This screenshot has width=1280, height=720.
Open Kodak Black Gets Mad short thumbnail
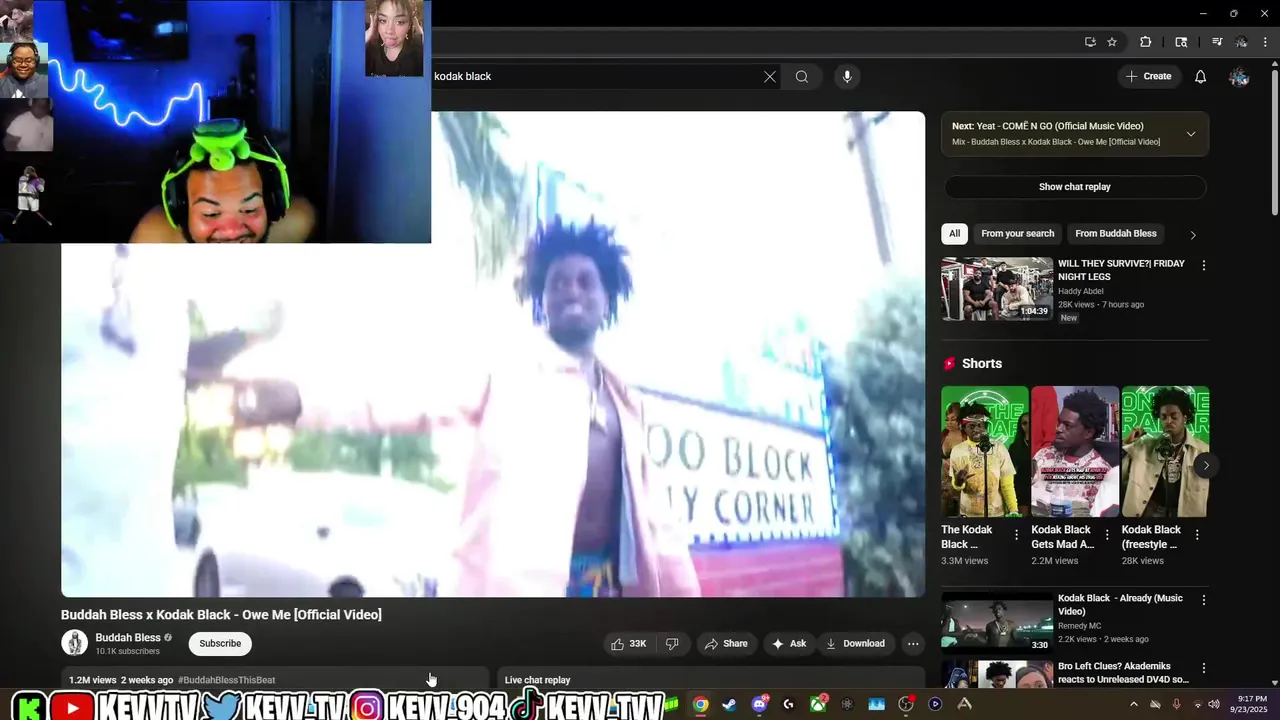click(1075, 451)
